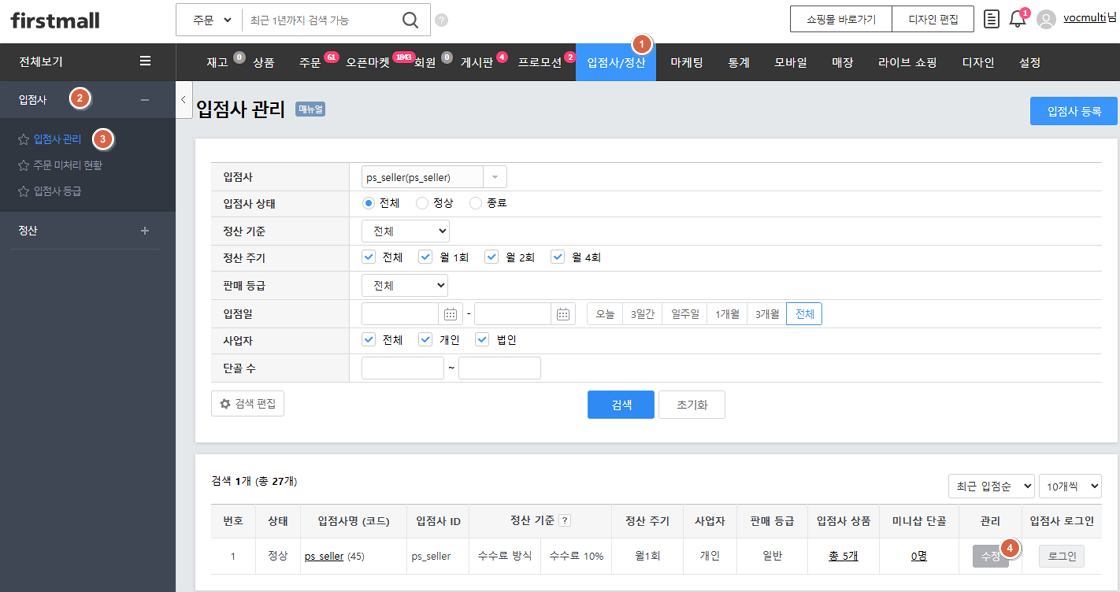The height and width of the screenshot is (592, 1120).
Task: Click the top search text field
Action: (320, 20)
